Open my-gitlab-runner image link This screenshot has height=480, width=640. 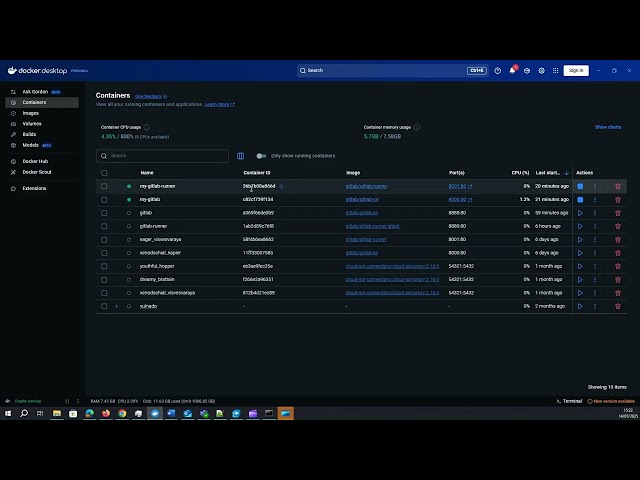[x=367, y=186]
